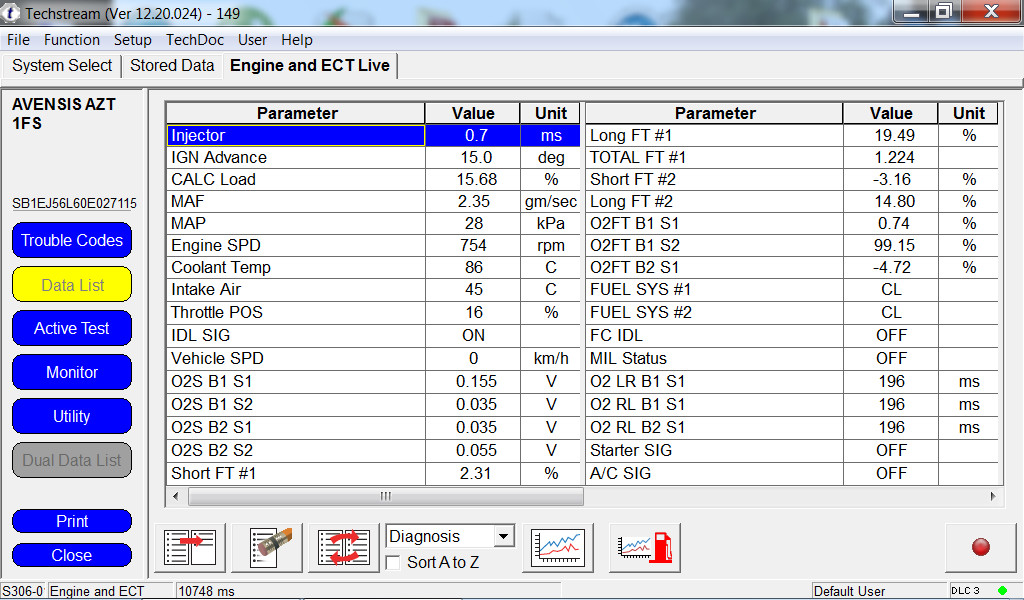
Task: Open the graph view icon
Action: 557,547
